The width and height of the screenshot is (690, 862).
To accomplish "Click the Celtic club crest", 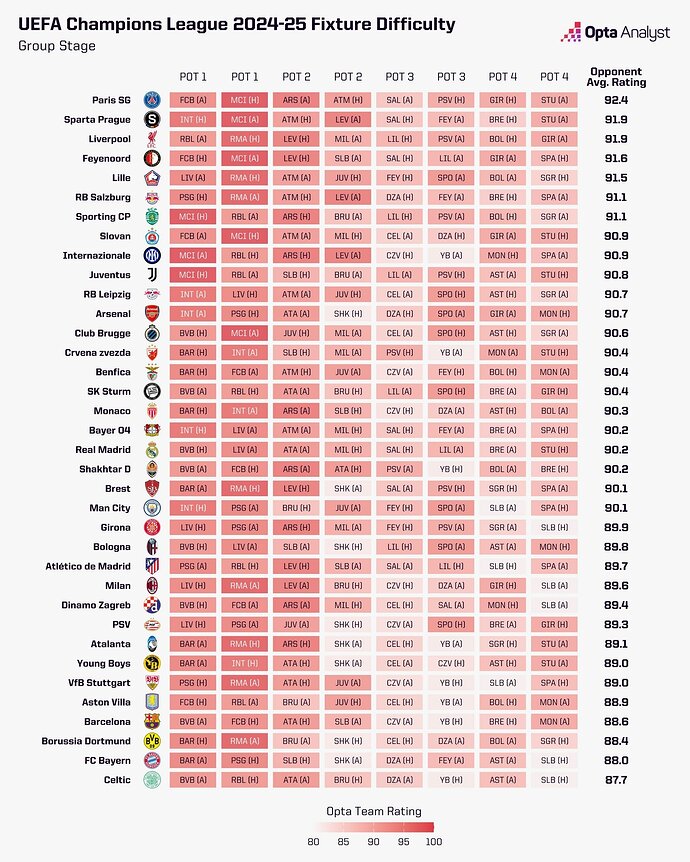I will pos(151,780).
